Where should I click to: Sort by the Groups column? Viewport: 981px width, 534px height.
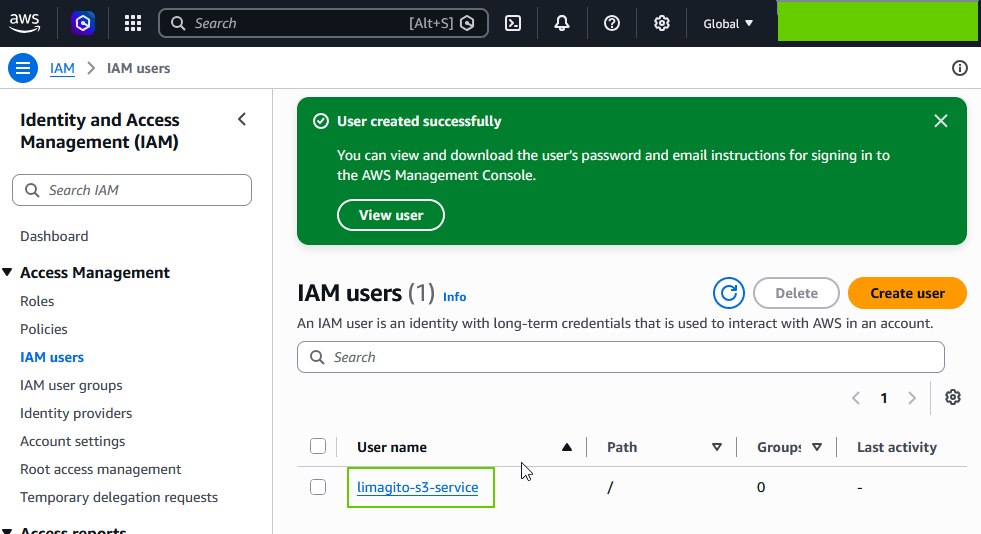tap(816, 447)
